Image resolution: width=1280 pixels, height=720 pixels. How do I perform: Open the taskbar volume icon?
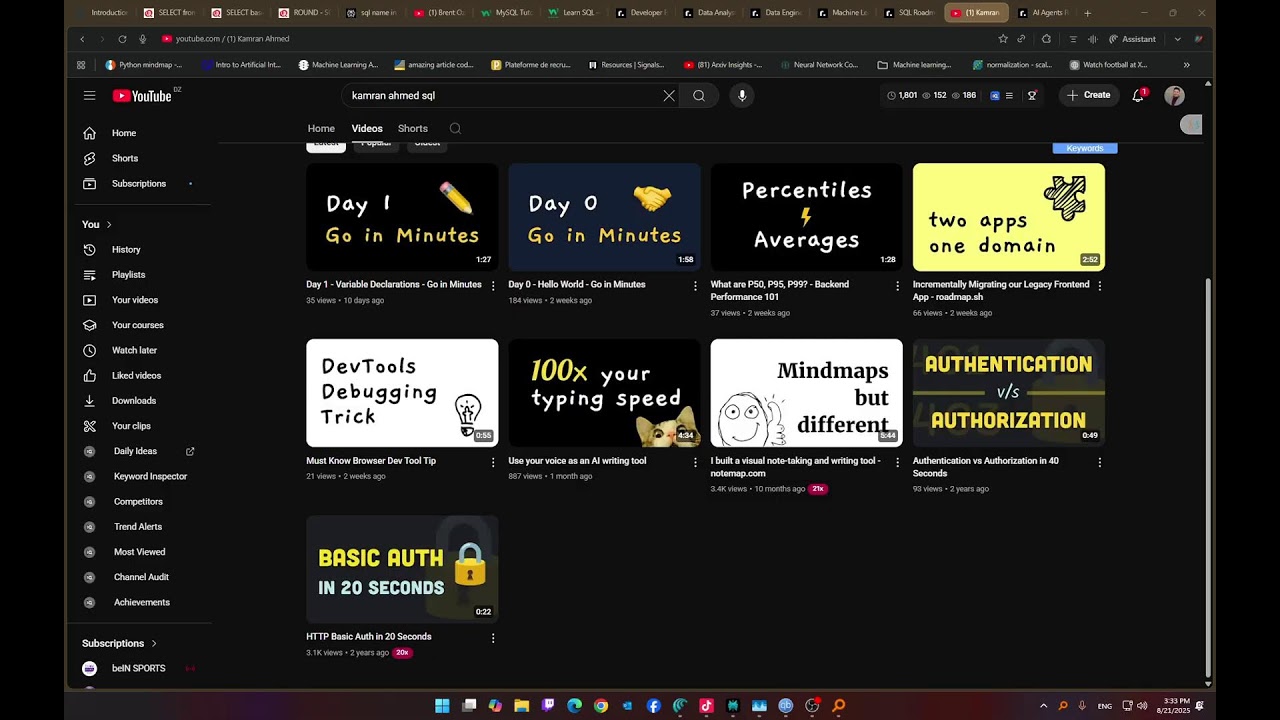tap(1143, 706)
